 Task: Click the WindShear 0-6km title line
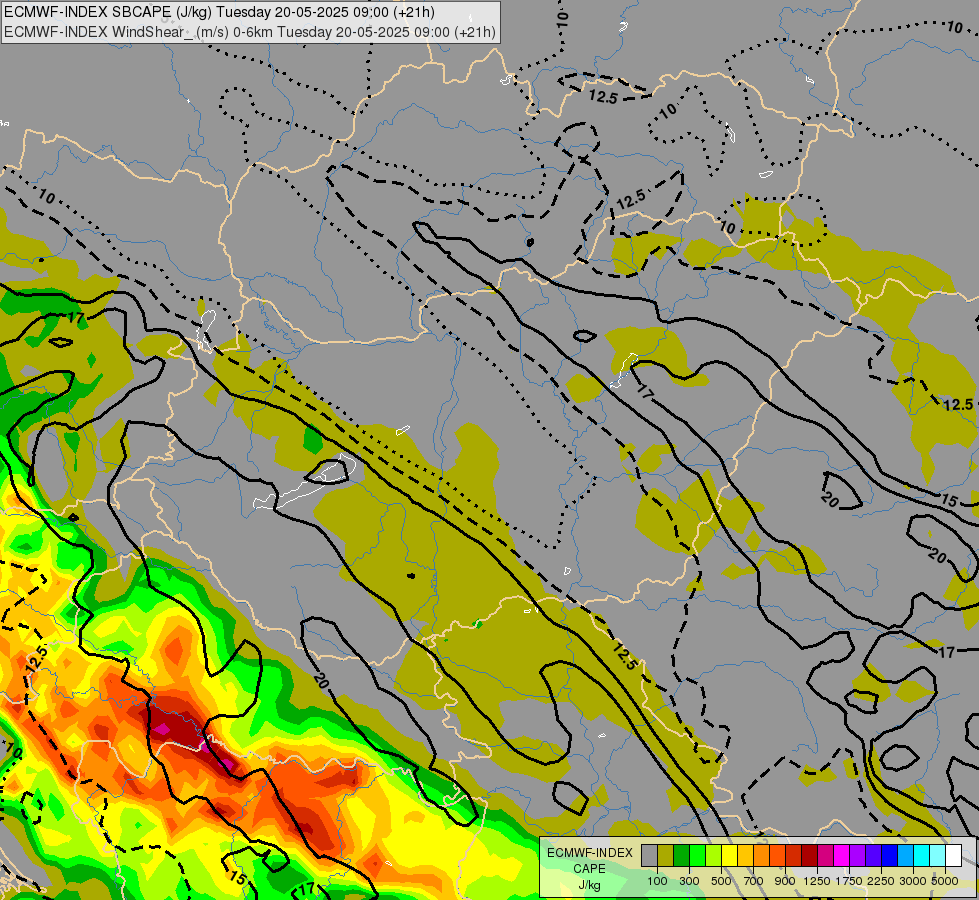[250, 32]
